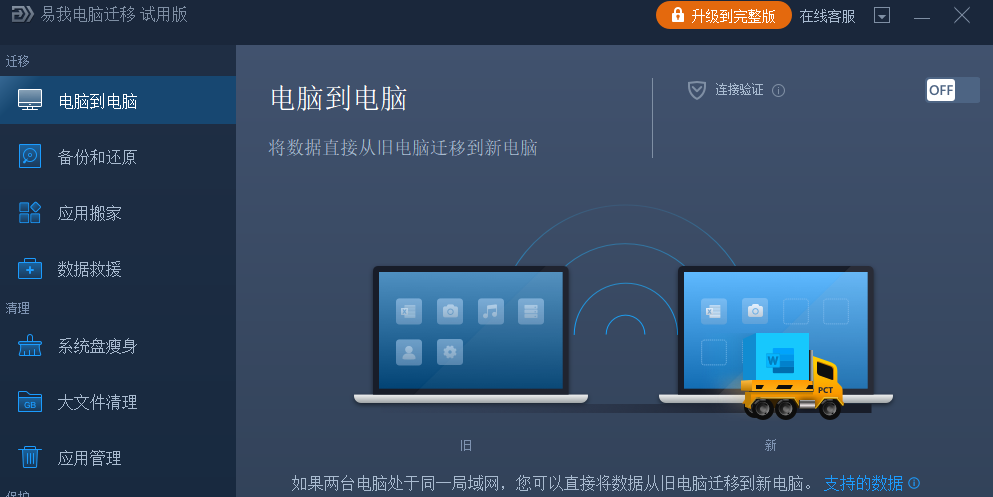Open 在线客服 online support
The height and width of the screenshot is (497, 993).
click(827, 16)
